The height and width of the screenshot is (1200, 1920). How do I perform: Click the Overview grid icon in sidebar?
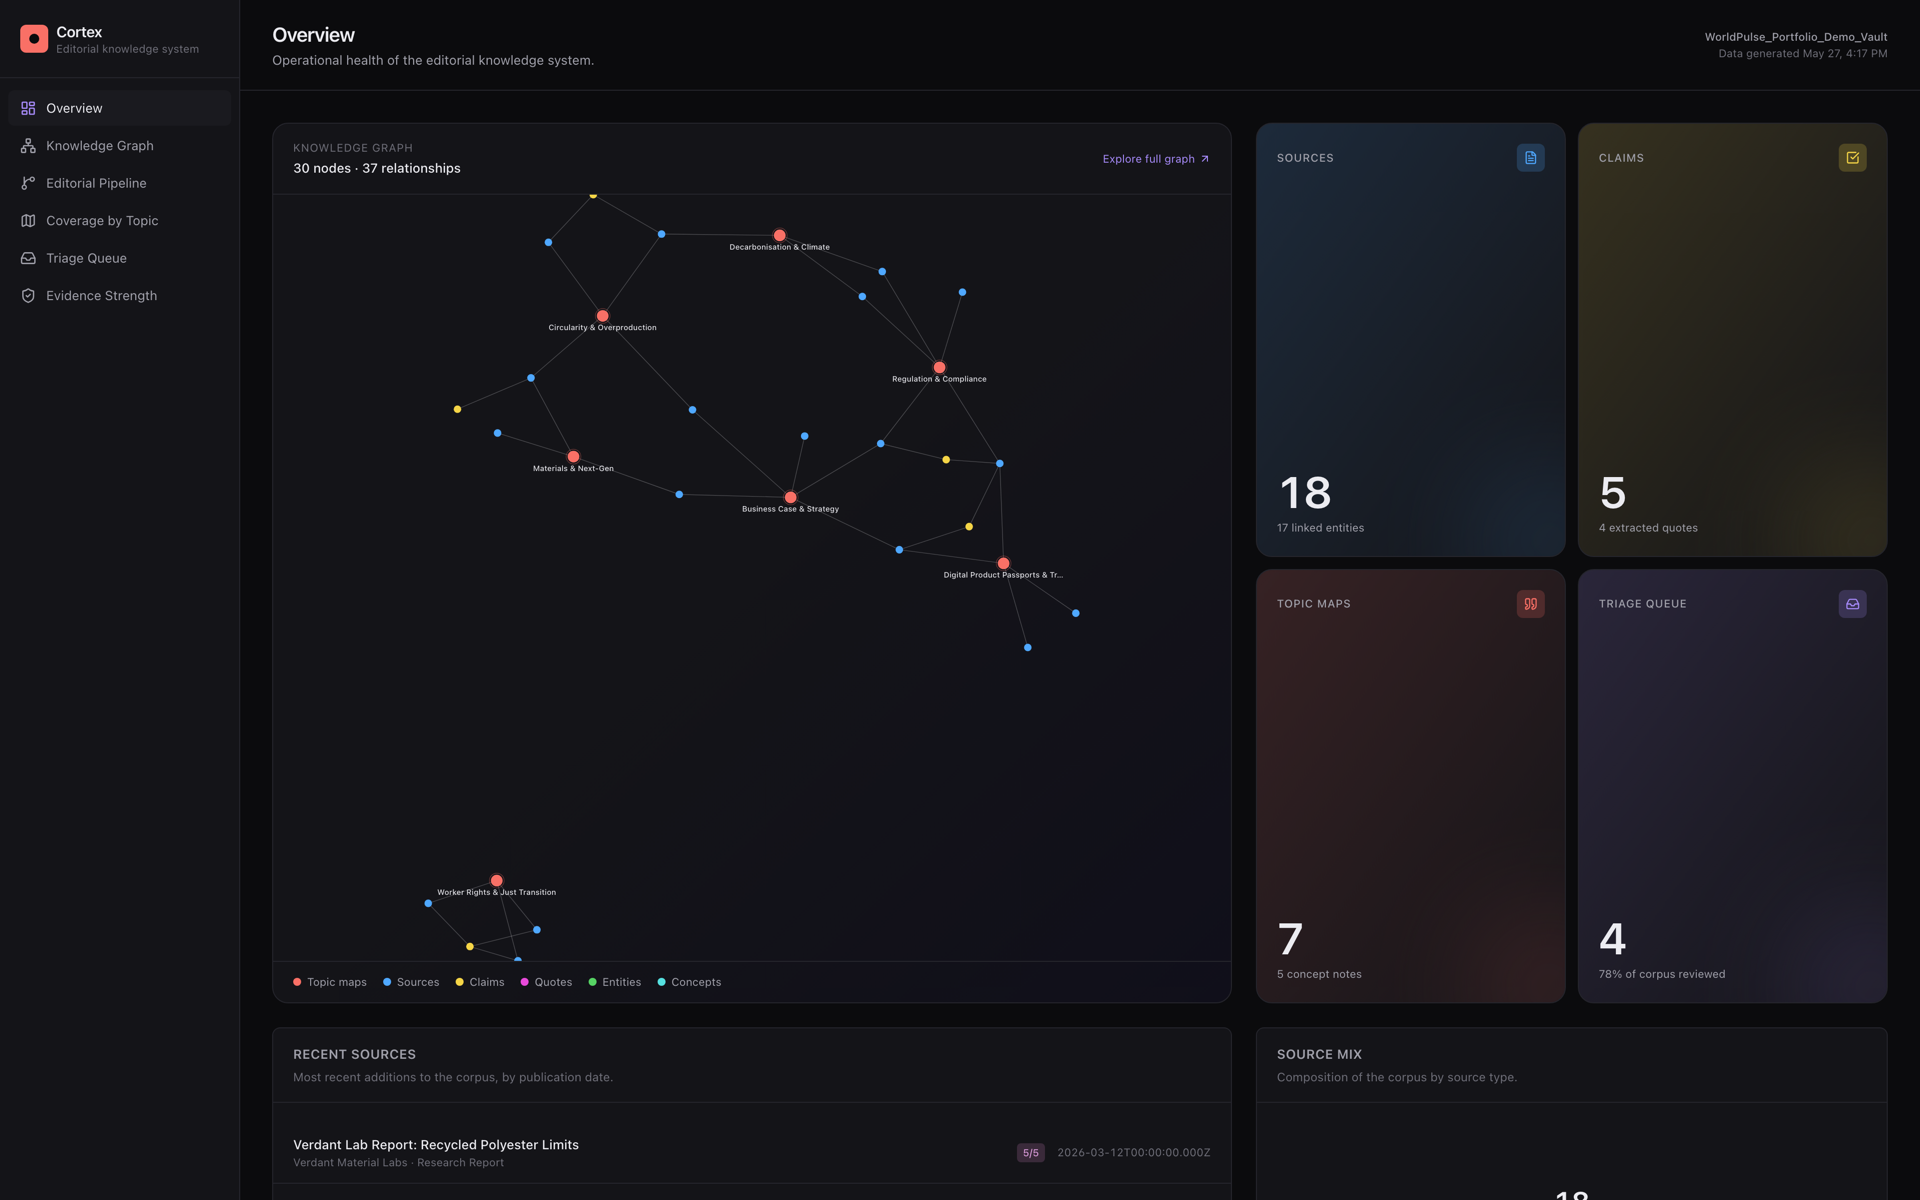tap(28, 108)
